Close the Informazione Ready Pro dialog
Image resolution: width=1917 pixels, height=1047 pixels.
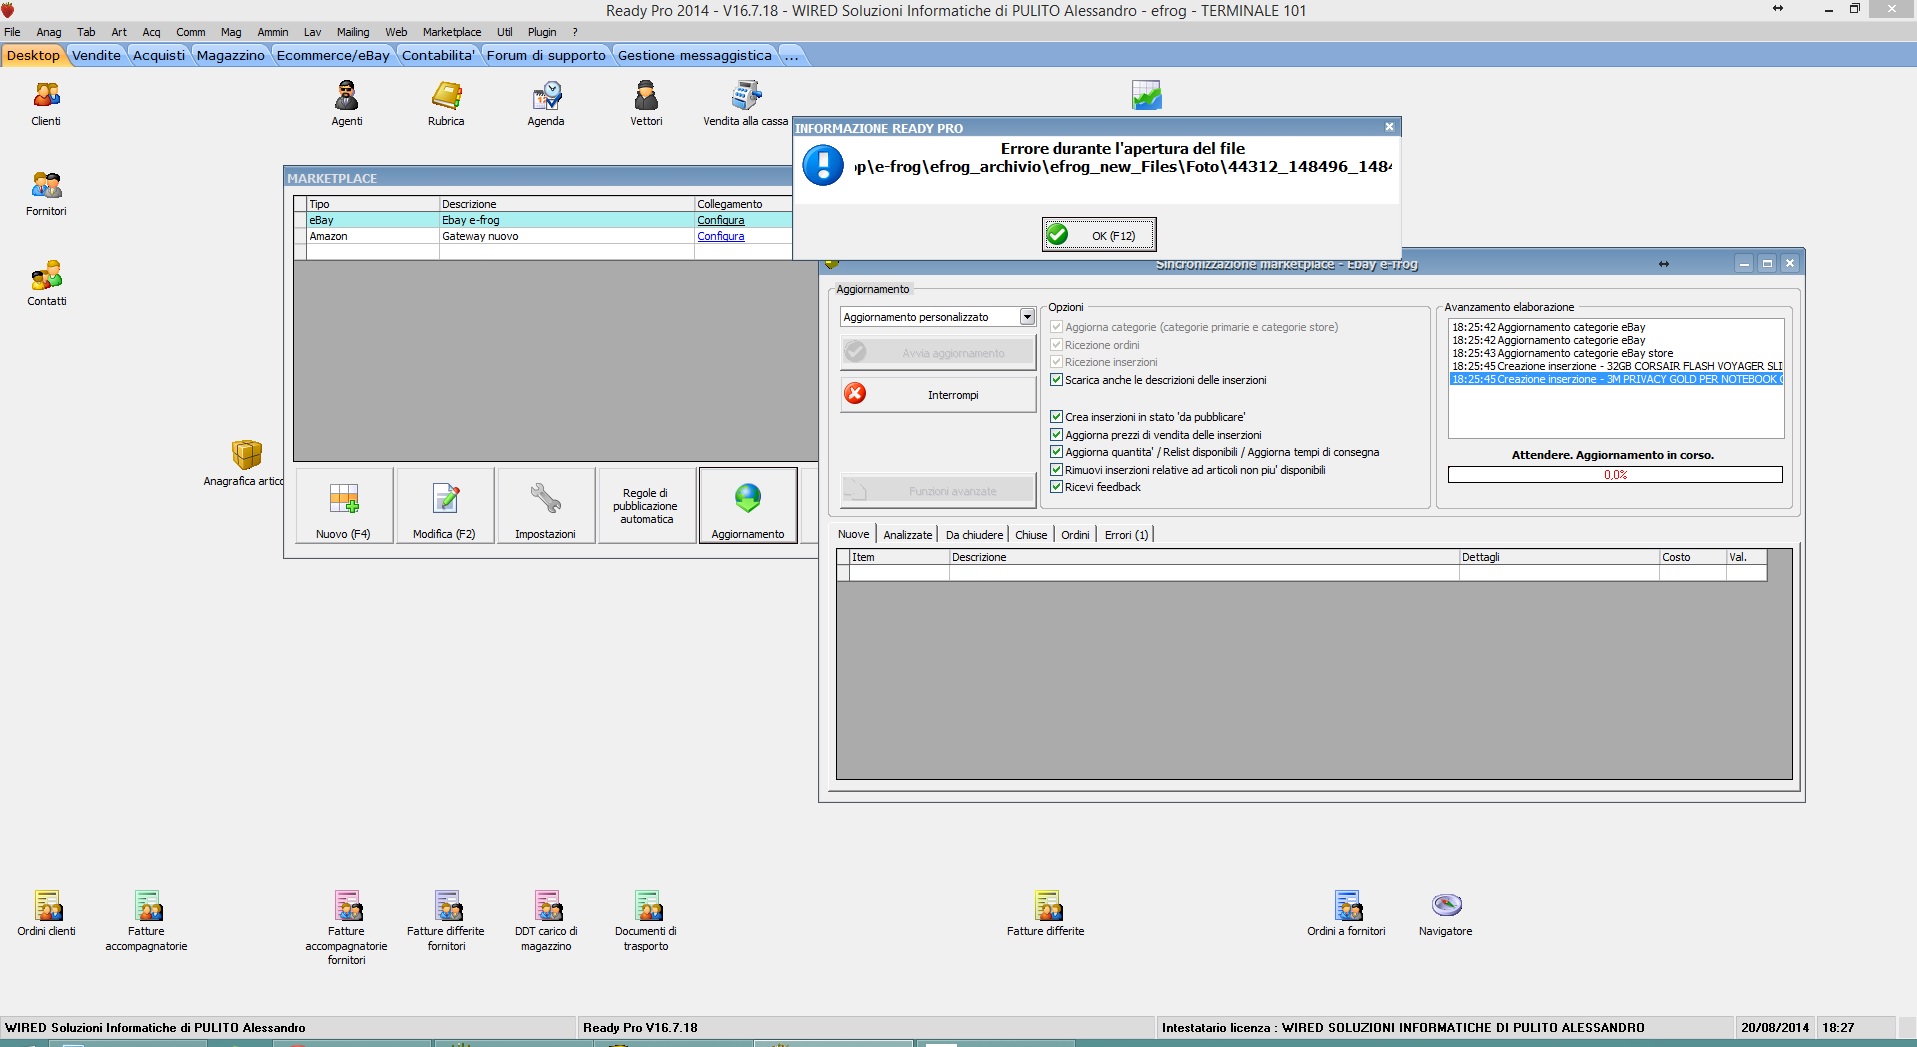click(x=1389, y=127)
